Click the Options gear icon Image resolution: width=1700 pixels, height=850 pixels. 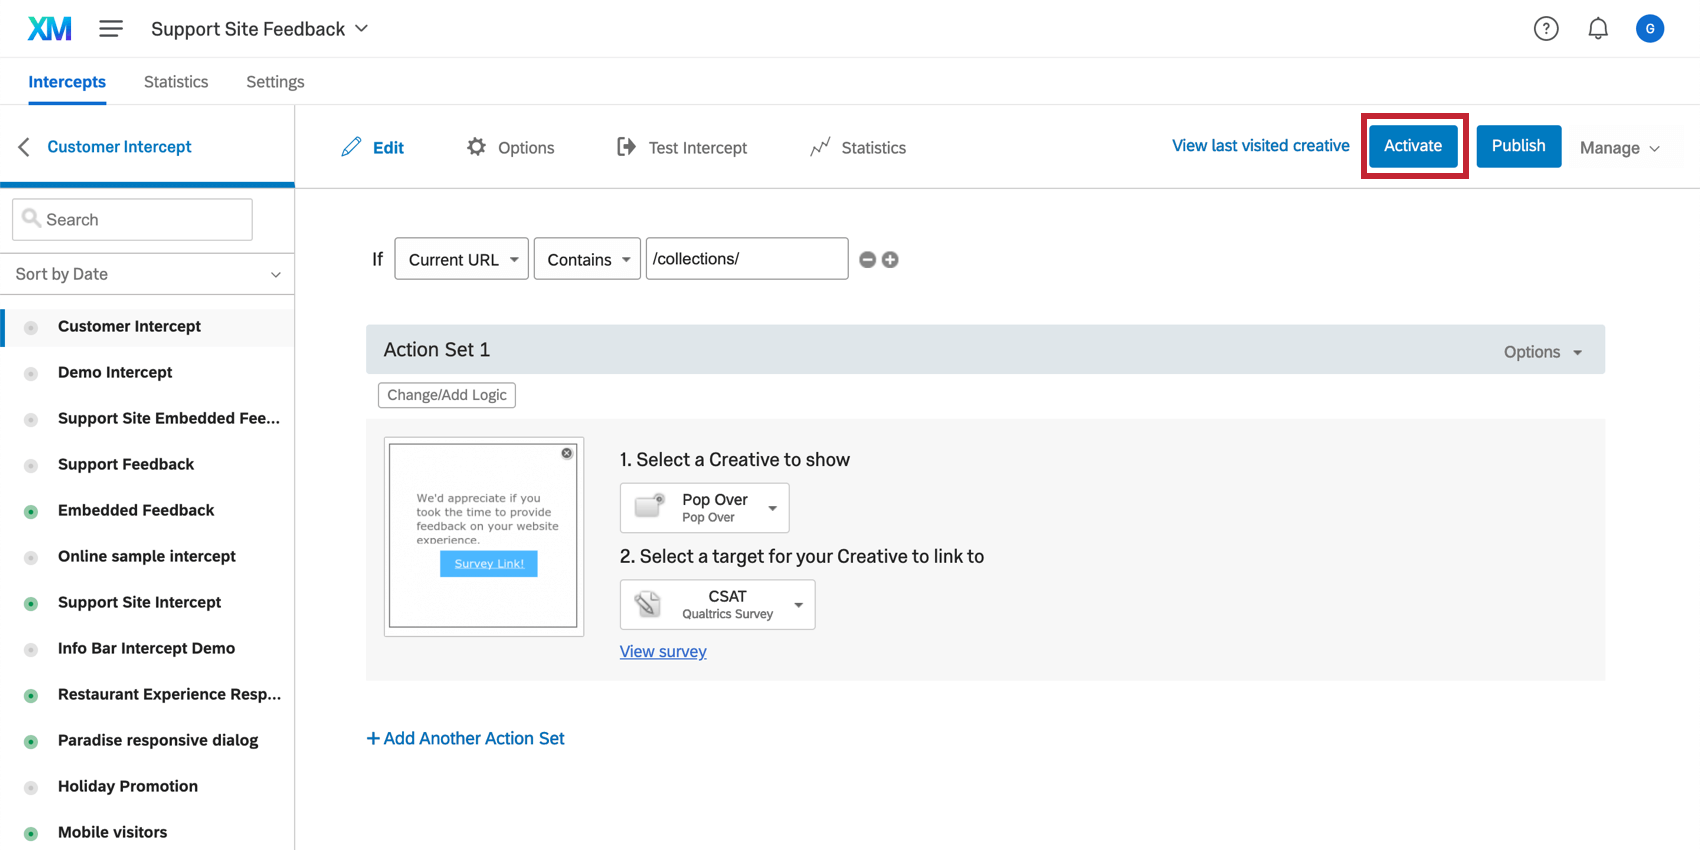[476, 147]
